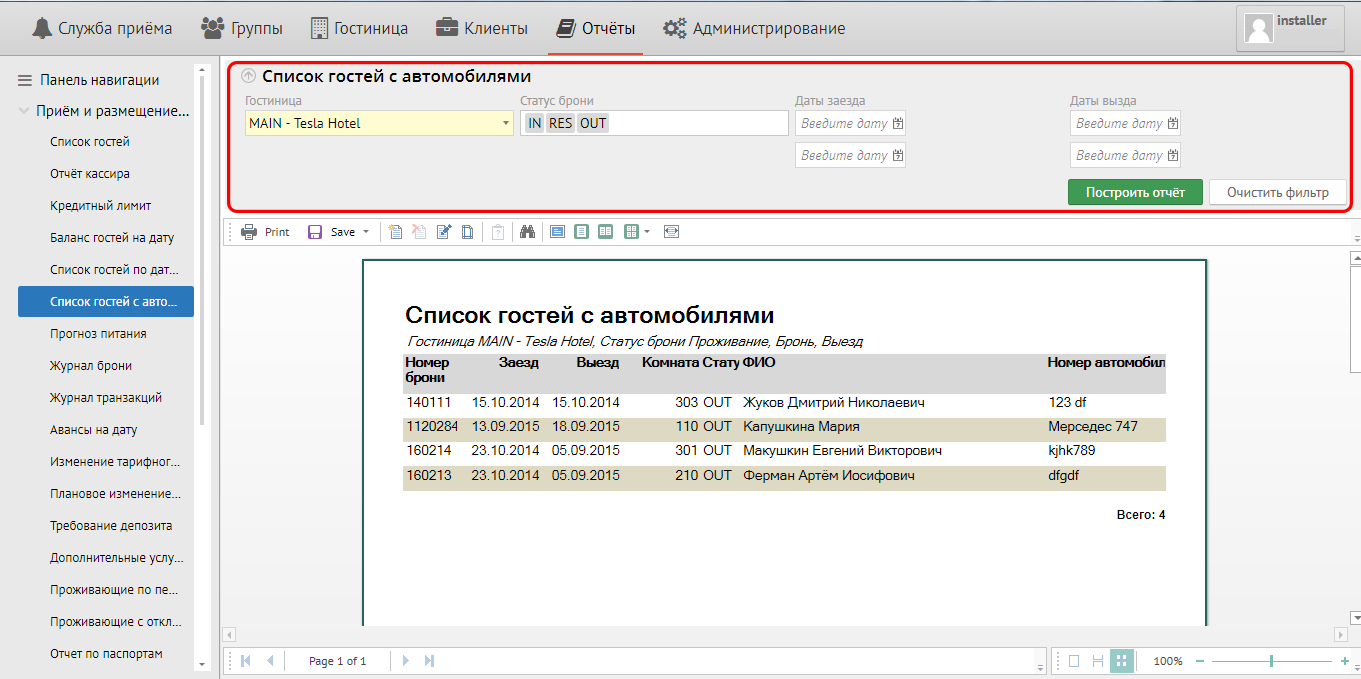The height and width of the screenshot is (679, 1361).
Task: Click the first Даты заезда date field
Action: click(x=844, y=124)
